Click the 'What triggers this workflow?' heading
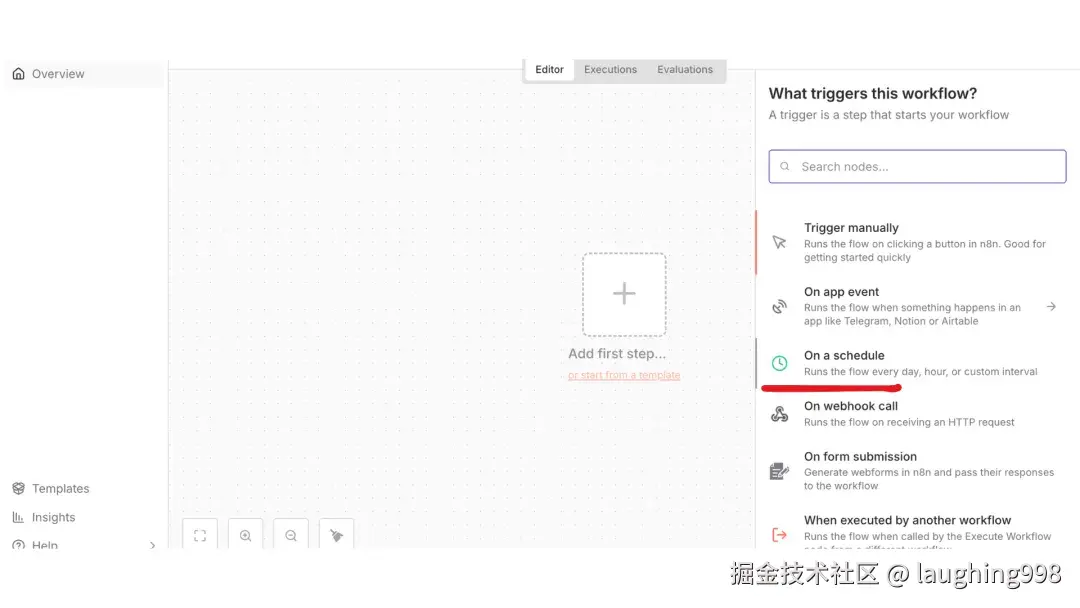 pyautogui.click(x=873, y=94)
